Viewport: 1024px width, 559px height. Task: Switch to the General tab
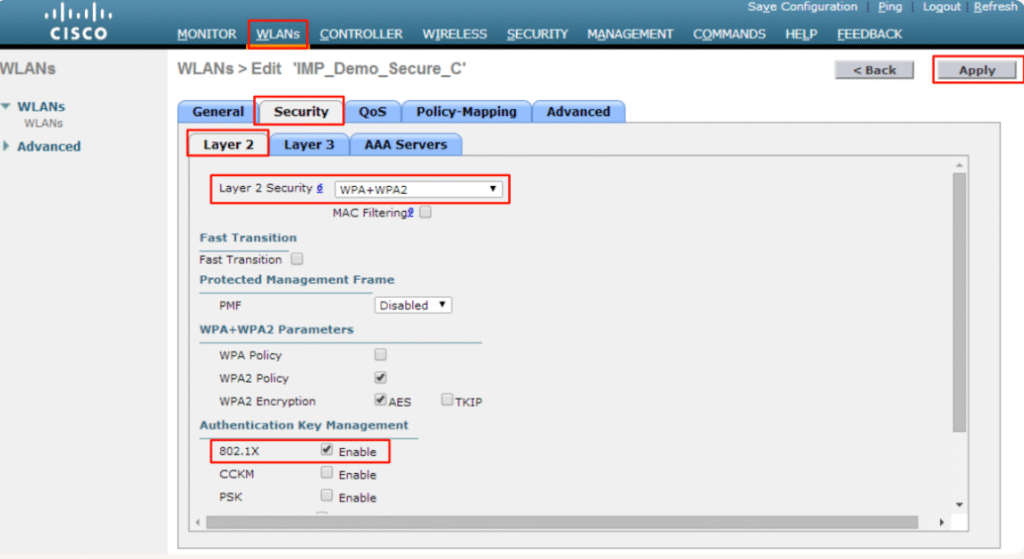tap(217, 112)
